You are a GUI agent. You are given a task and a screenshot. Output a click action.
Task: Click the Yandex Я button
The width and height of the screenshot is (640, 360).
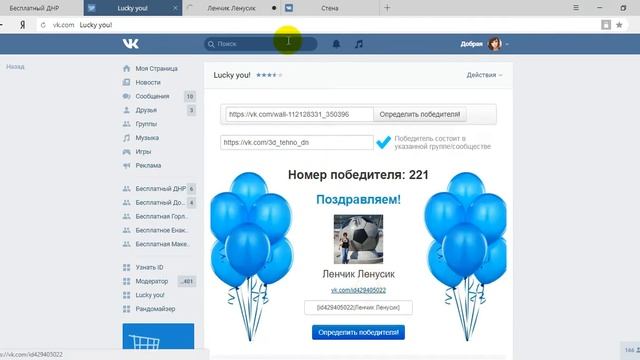coord(22,25)
